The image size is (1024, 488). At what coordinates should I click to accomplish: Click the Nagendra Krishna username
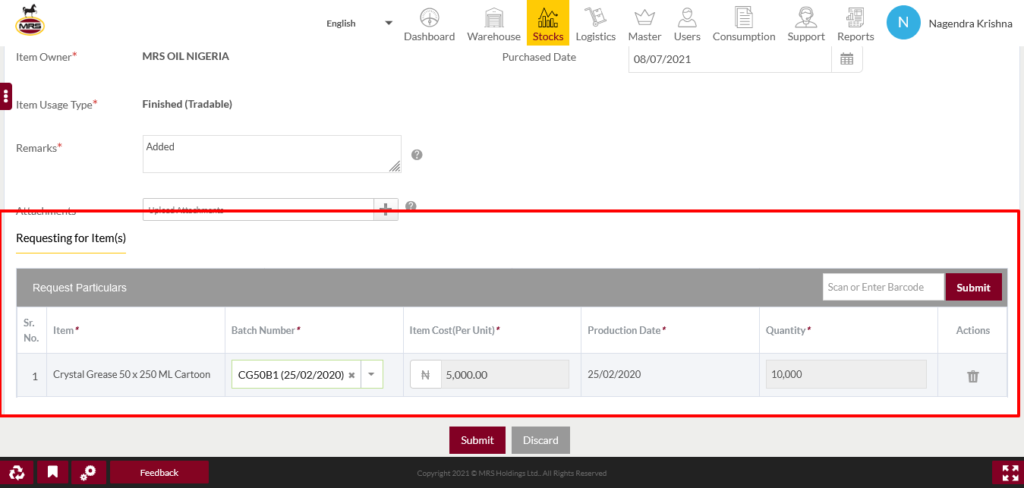pyautogui.click(x=970, y=23)
